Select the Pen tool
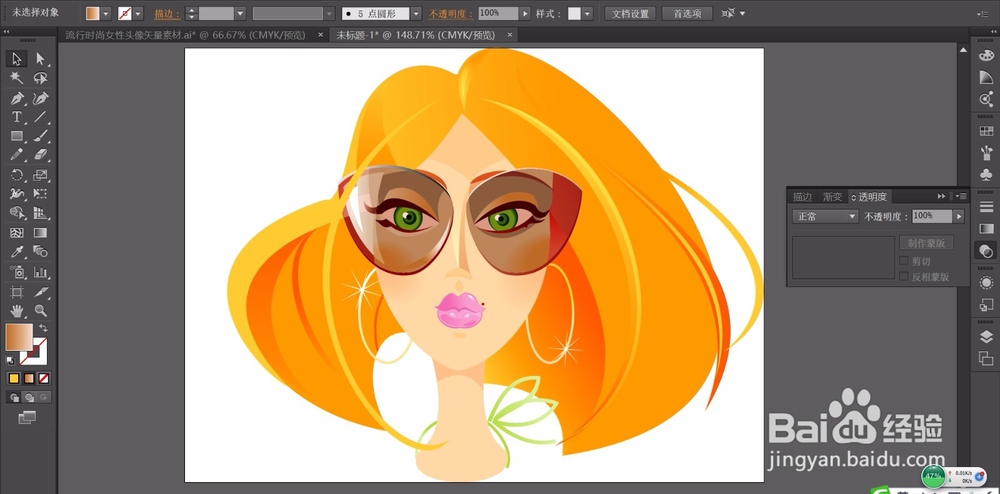The height and width of the screenshot is (494, 1000). tap(17, 98)
